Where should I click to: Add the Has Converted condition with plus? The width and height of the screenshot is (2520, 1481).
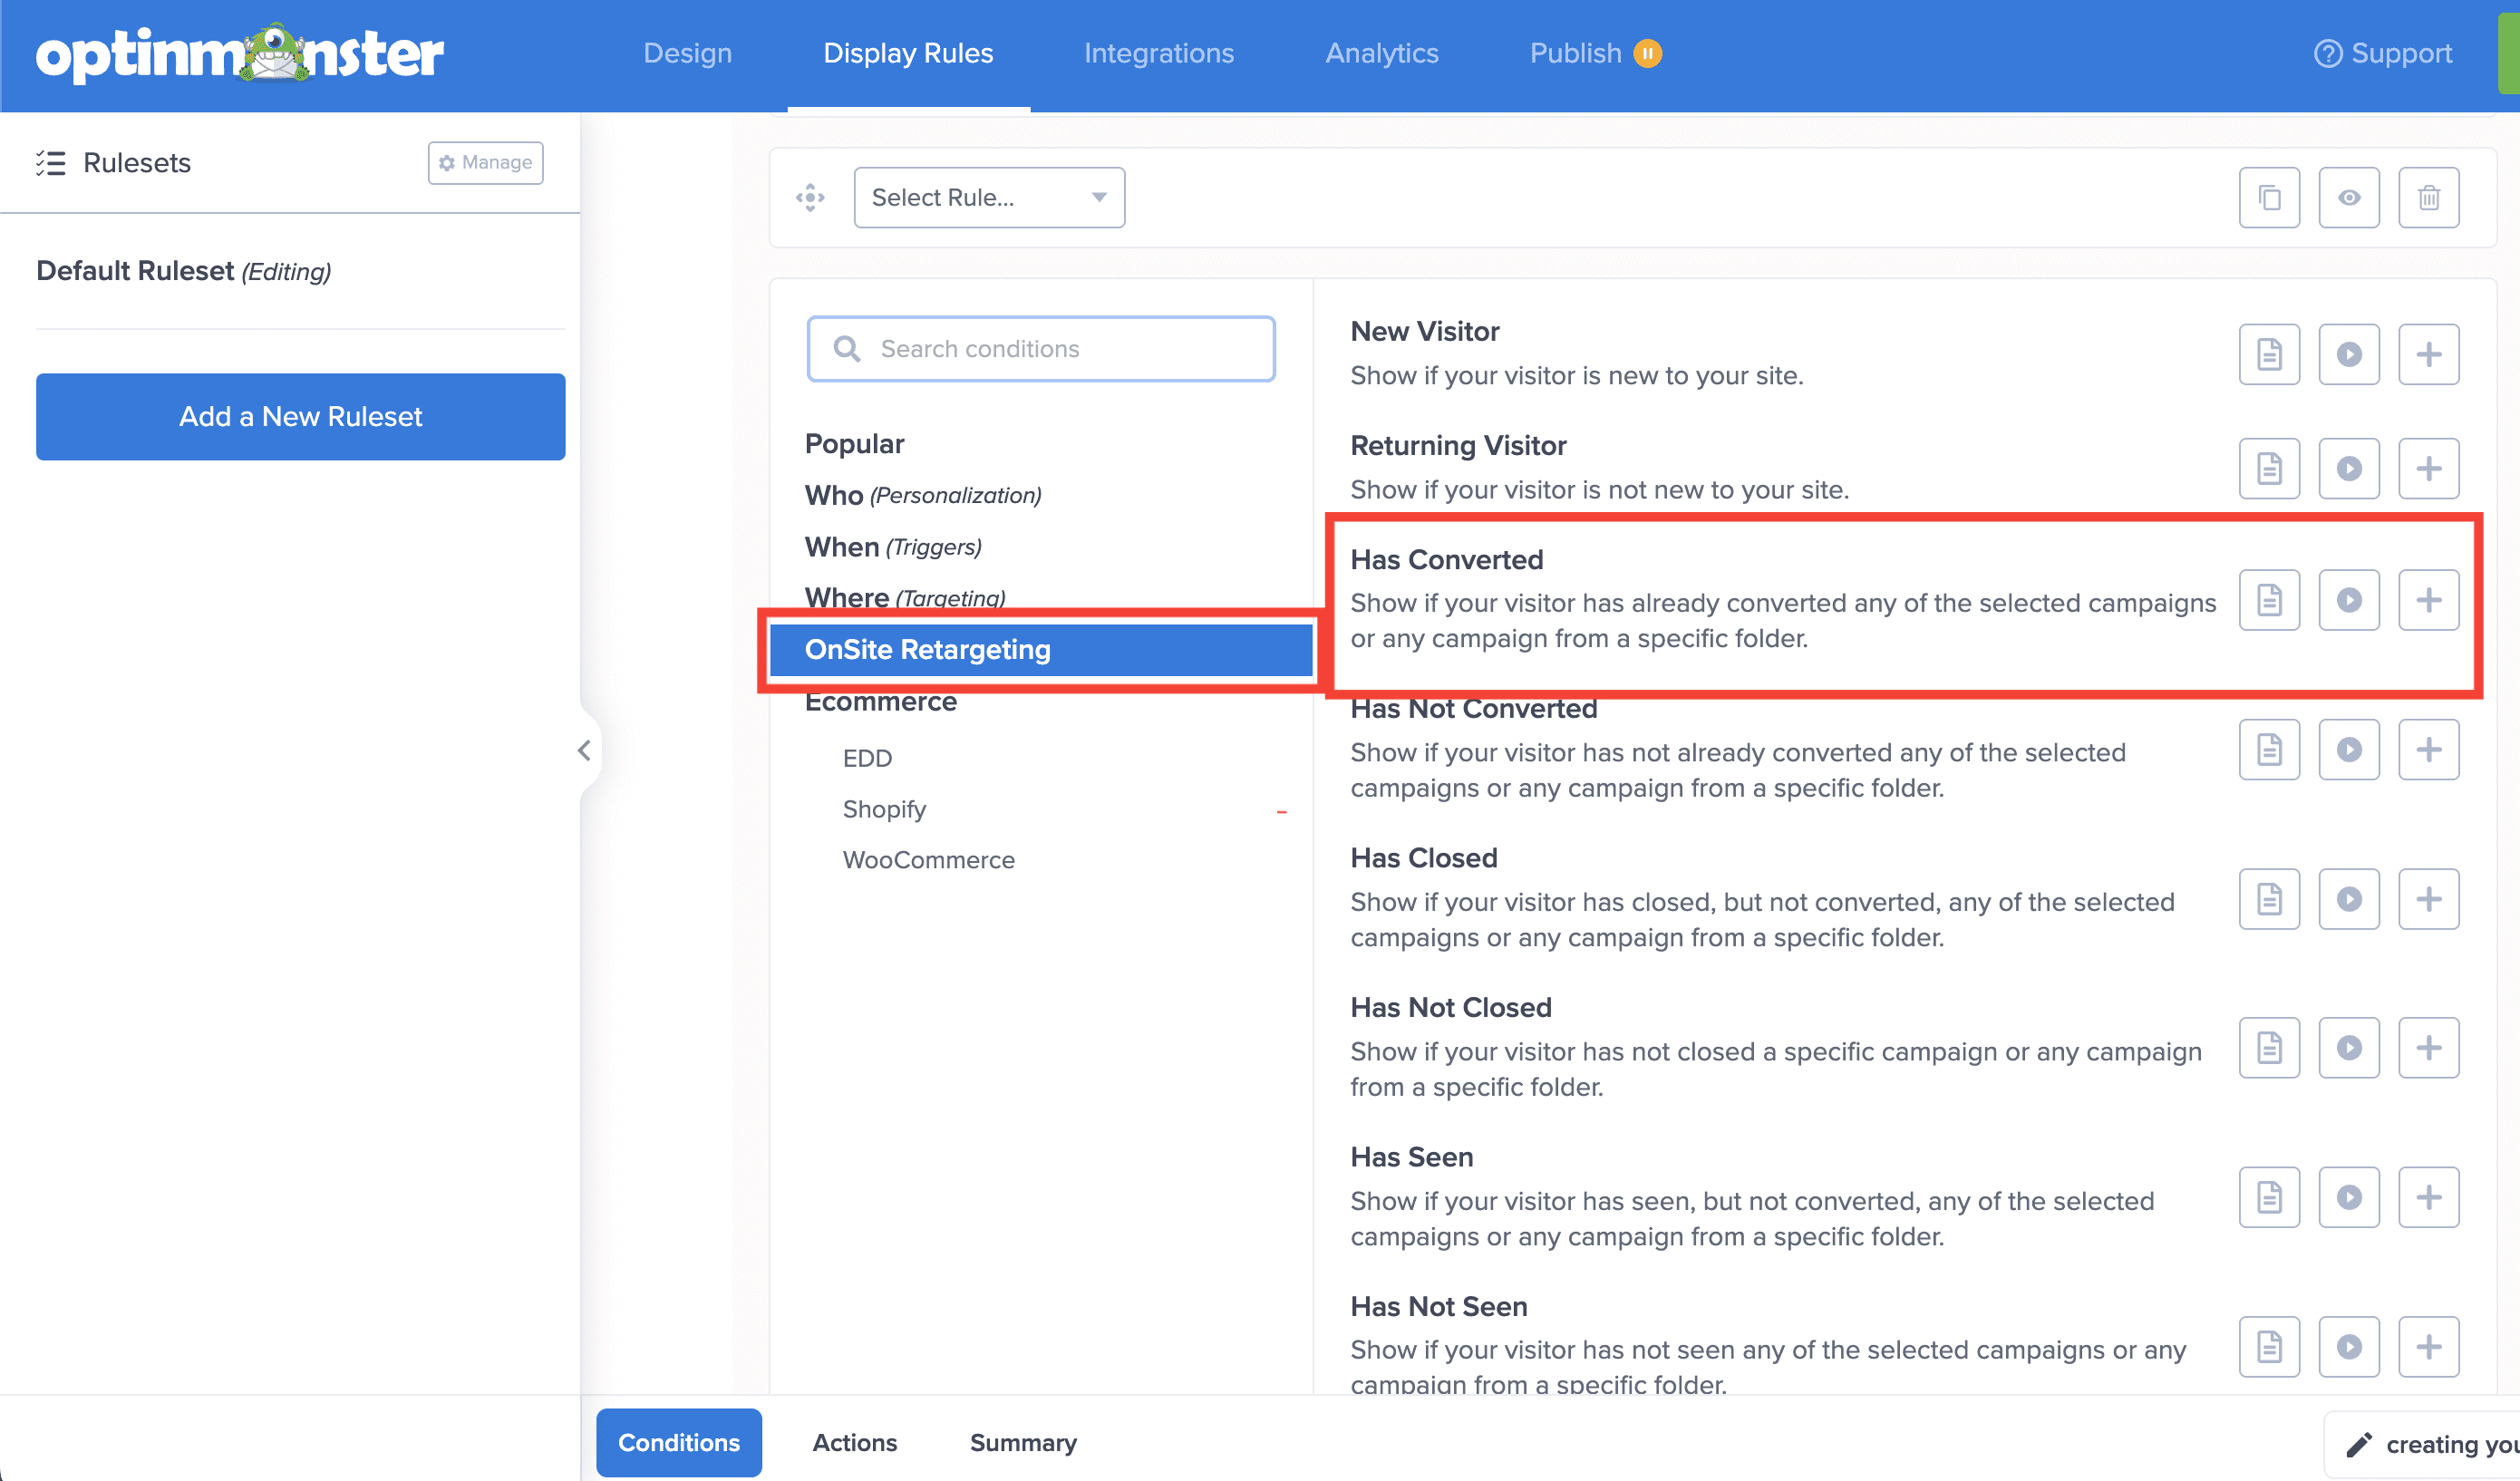click(x=2428, y=599)
